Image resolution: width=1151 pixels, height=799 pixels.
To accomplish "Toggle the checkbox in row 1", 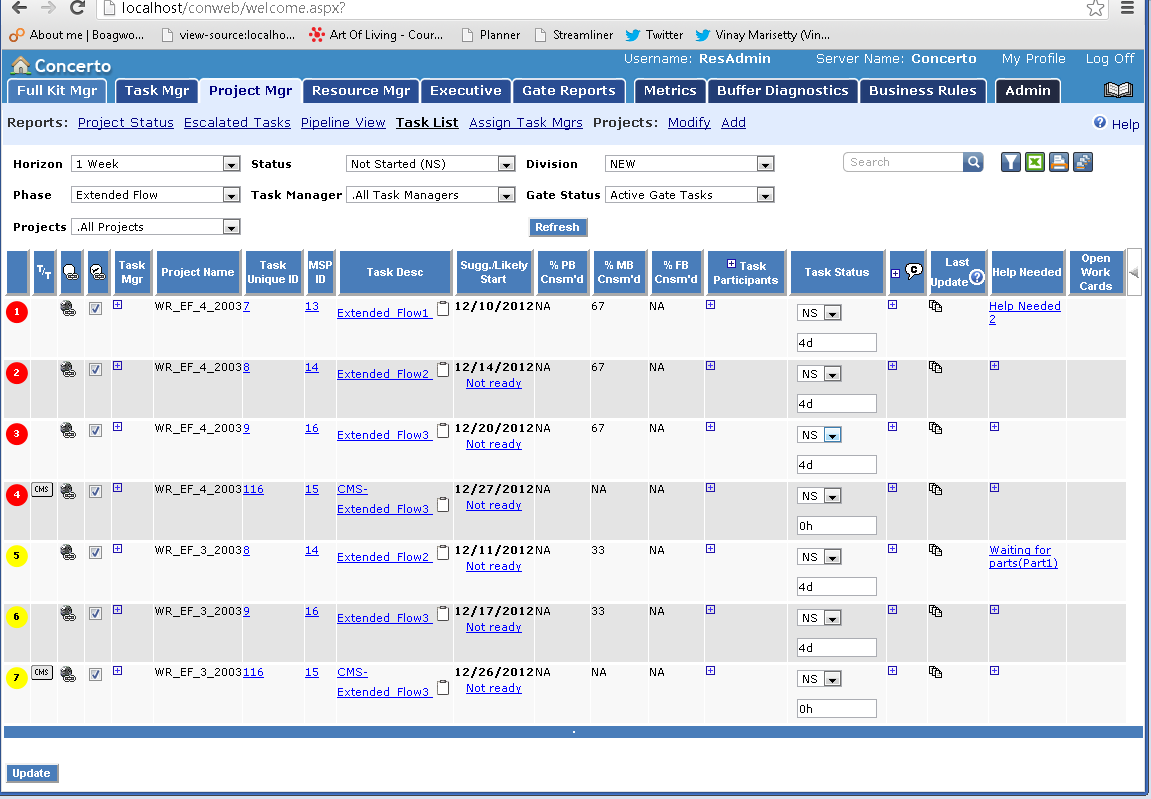I will pyautogui.click(x=95, y=308).
